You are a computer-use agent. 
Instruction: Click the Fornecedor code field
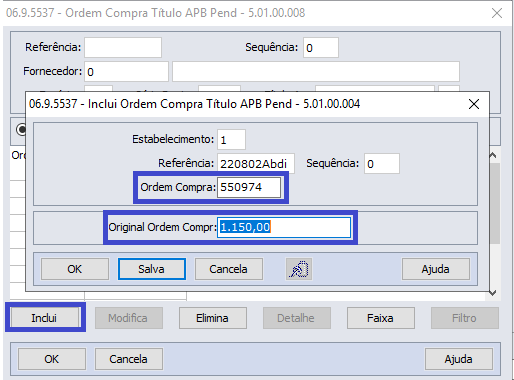pyautogui.click(x=126, y=71)
